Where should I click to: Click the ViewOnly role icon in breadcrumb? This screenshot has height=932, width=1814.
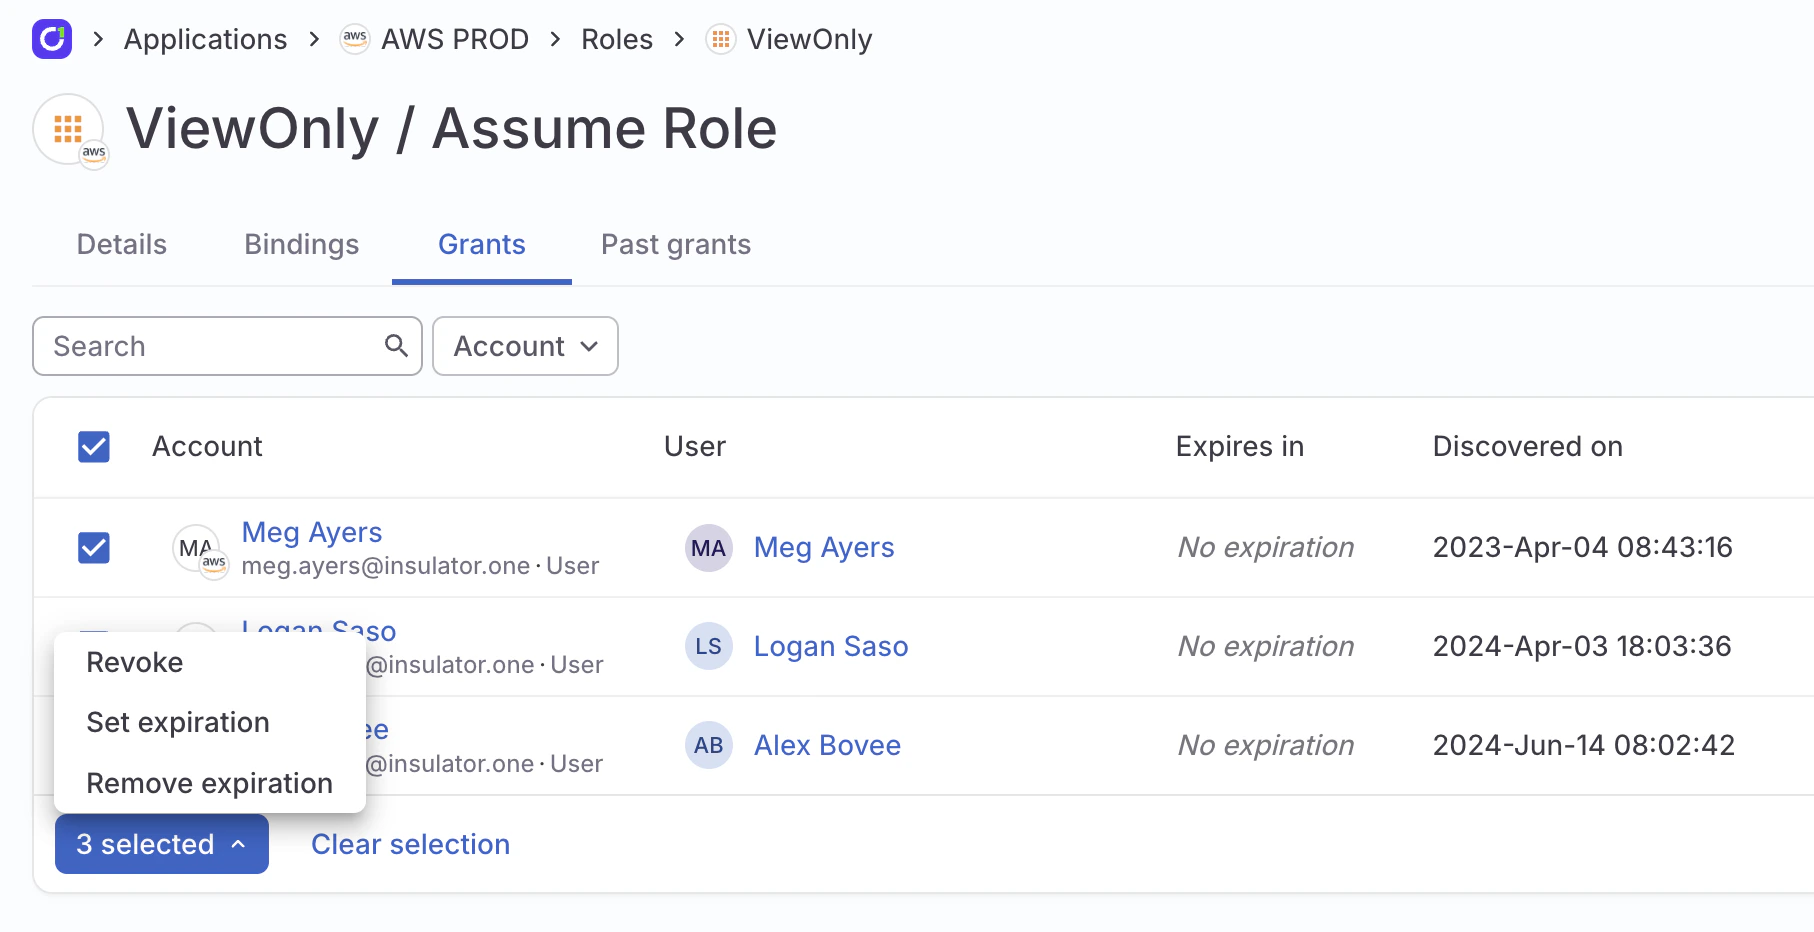[x=720, y=39]
